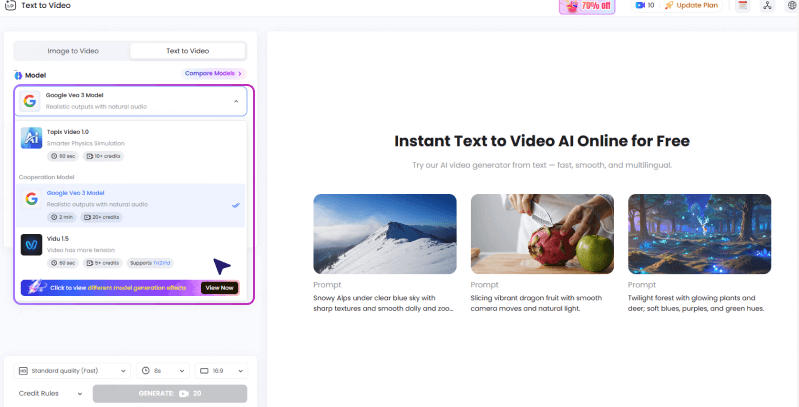This screenshot has width=799, height=407.
Task: Click the app logo beside Text to Video title
Action: coord(7,5)
